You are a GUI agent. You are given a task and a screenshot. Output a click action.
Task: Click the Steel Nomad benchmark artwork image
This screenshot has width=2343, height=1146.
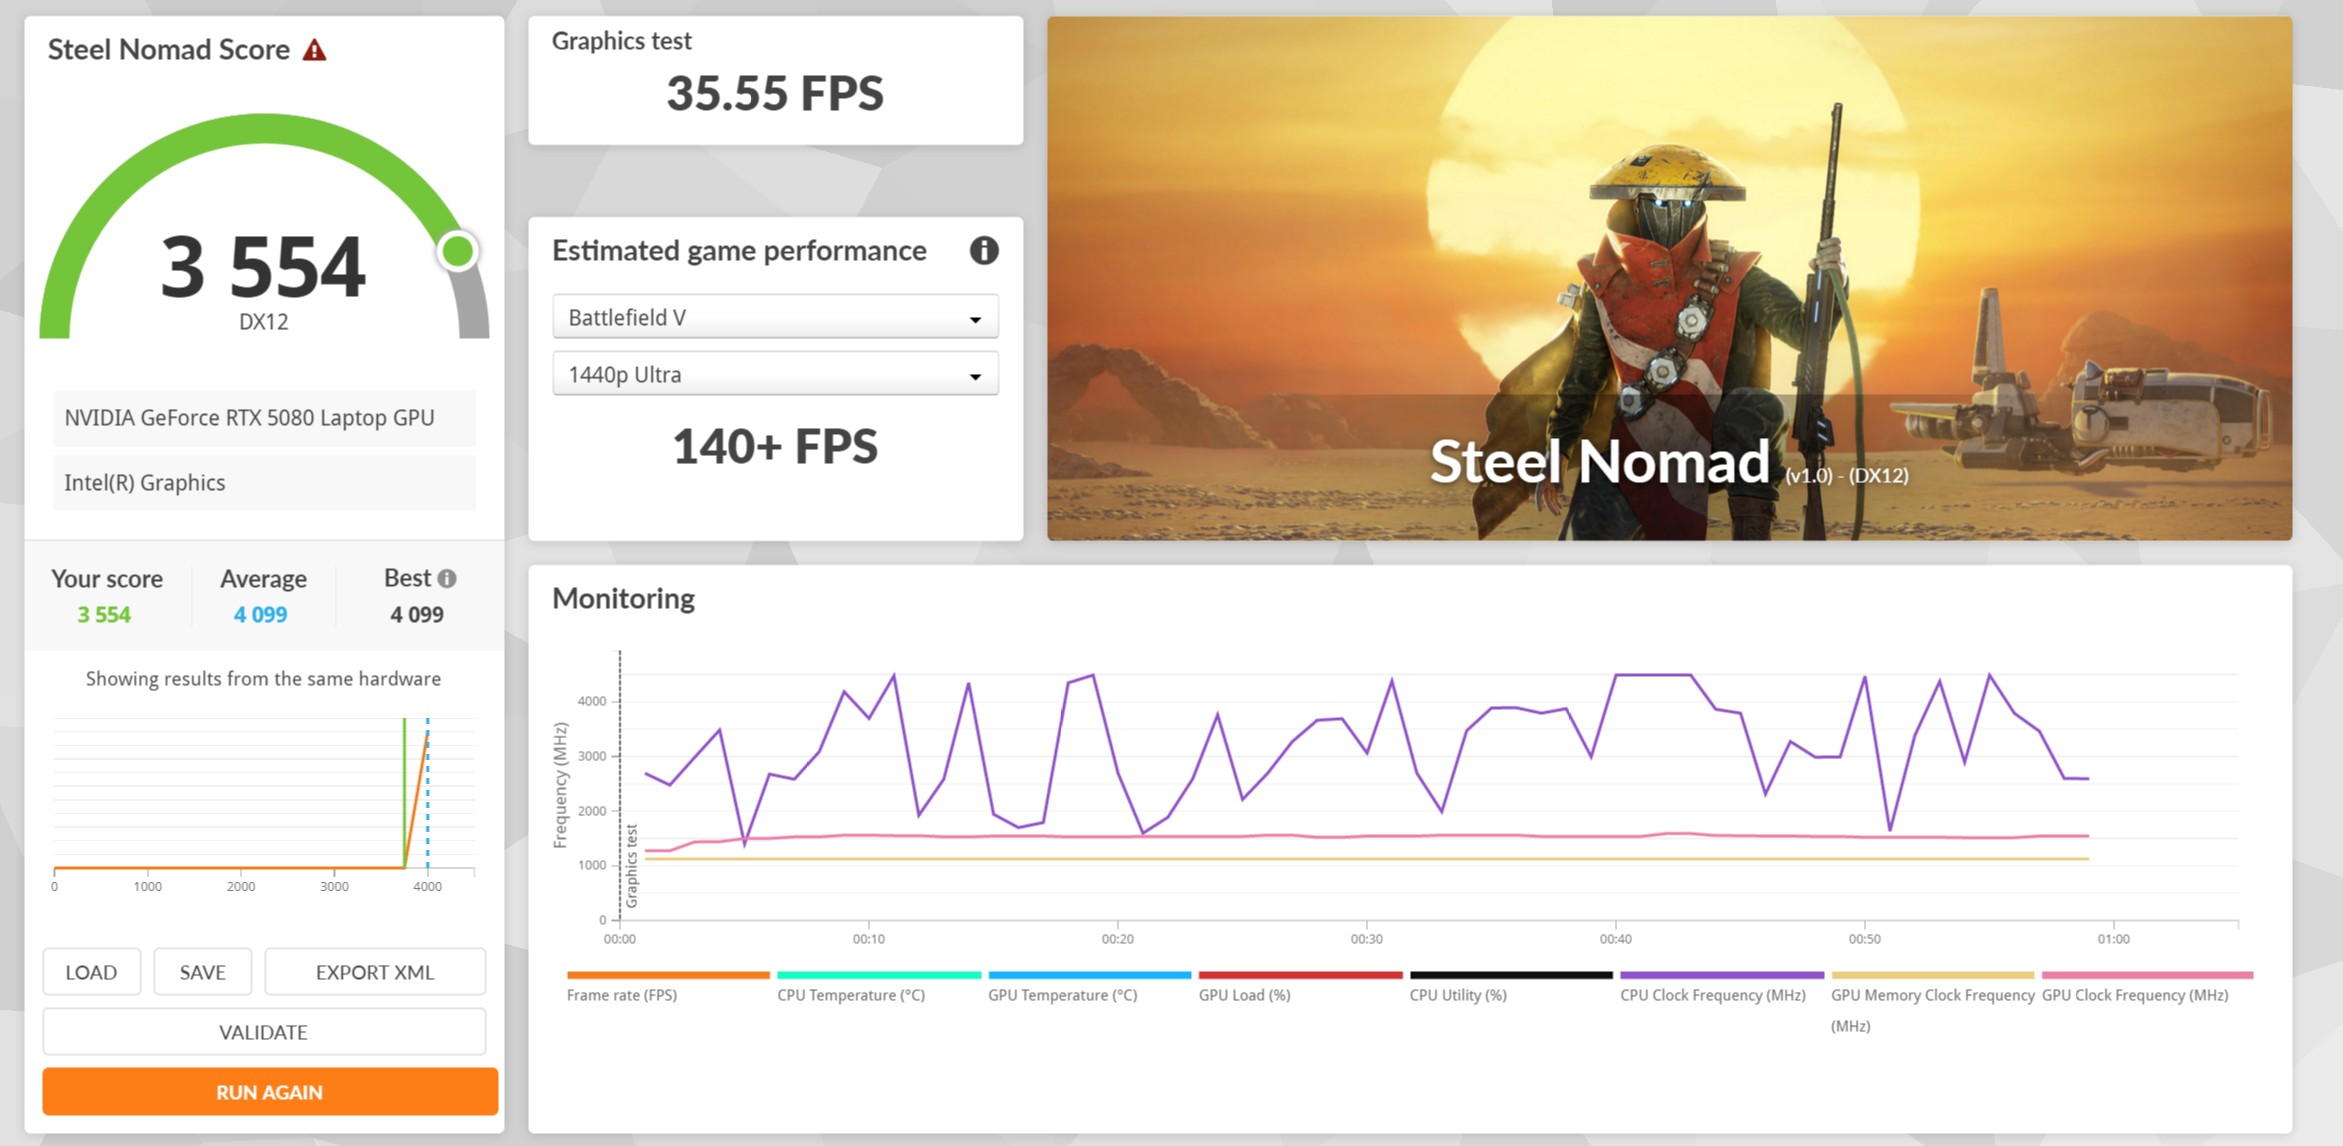[x=1668, y=278]
